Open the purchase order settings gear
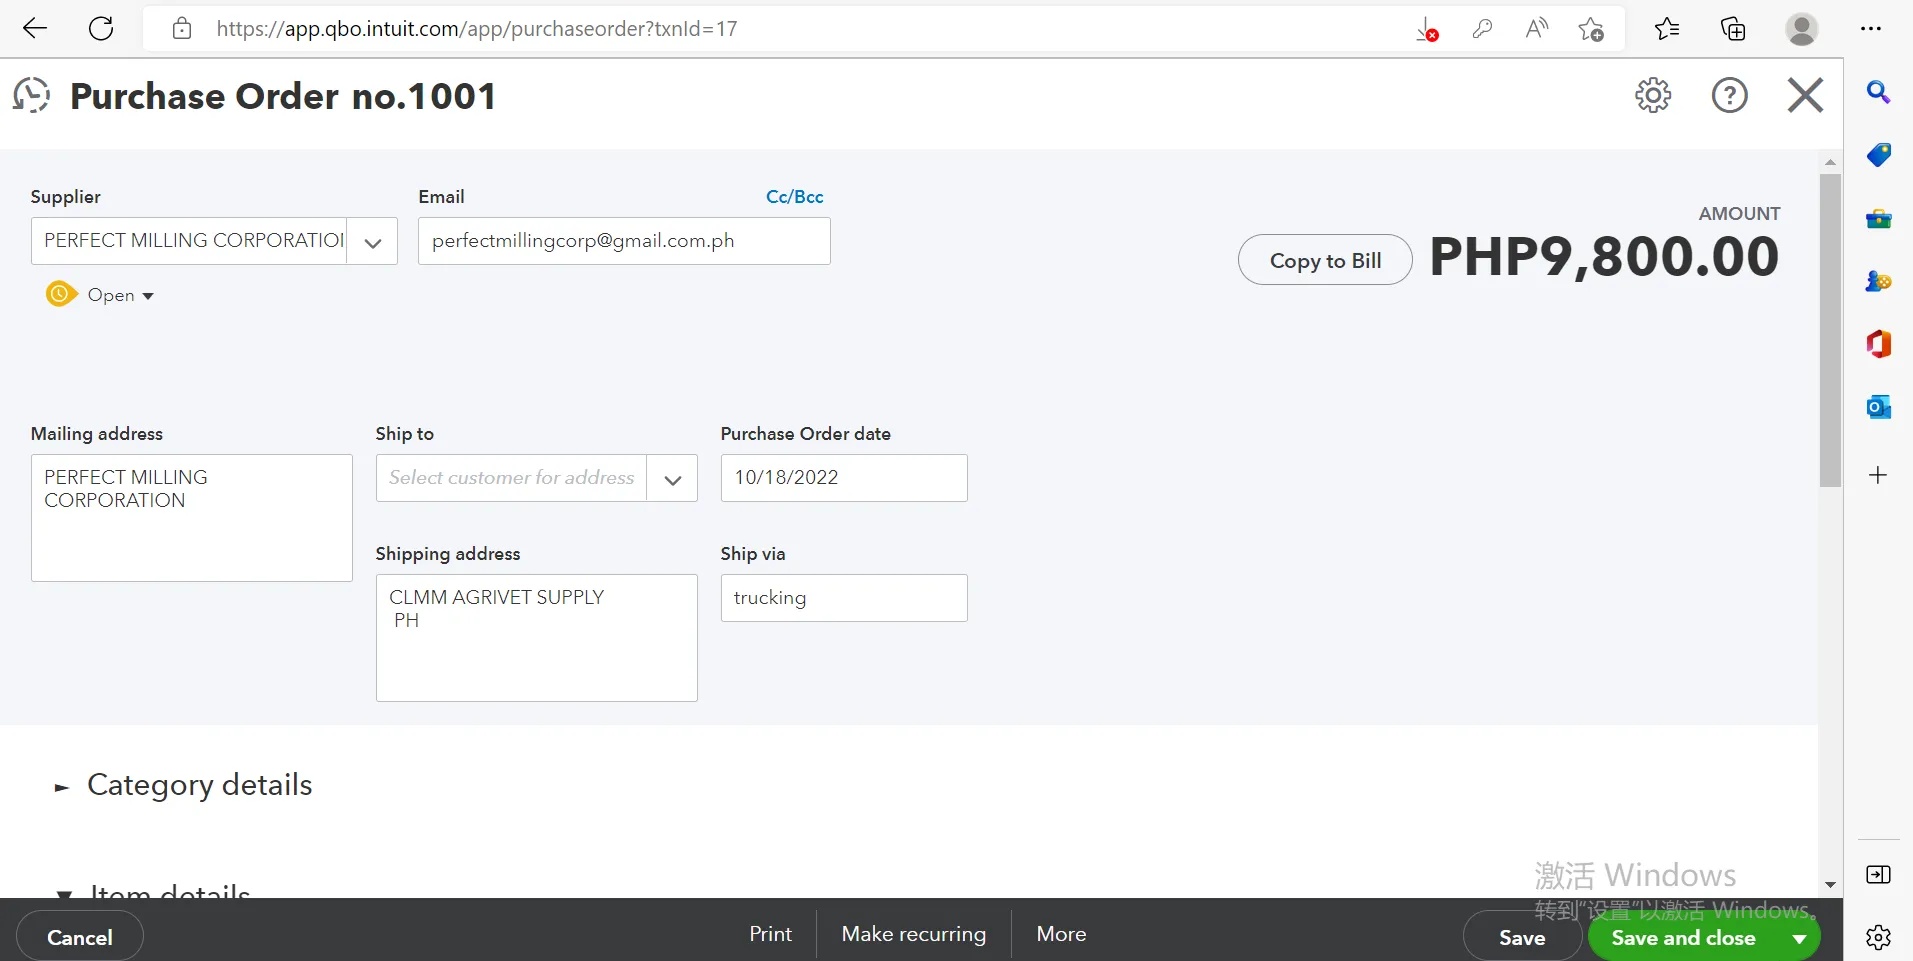Screen dimensions: 1913x961 [x=1653, y=95]
